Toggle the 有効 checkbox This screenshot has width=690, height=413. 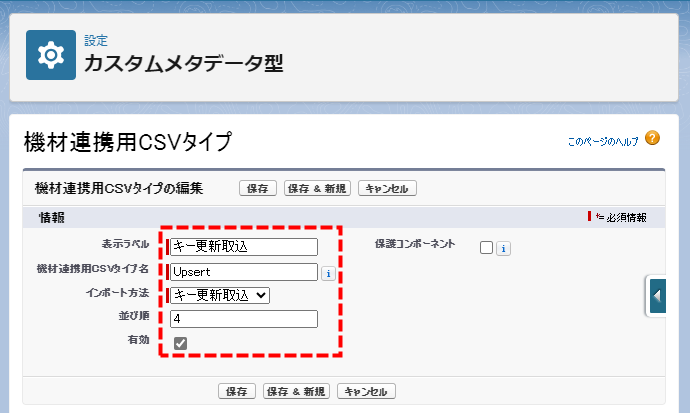click(180, 343)
